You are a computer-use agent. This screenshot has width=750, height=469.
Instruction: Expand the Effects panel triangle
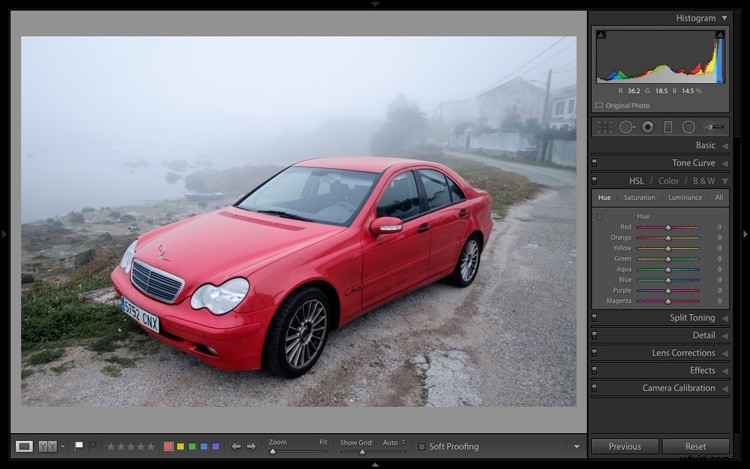click(x=725, y=371)
